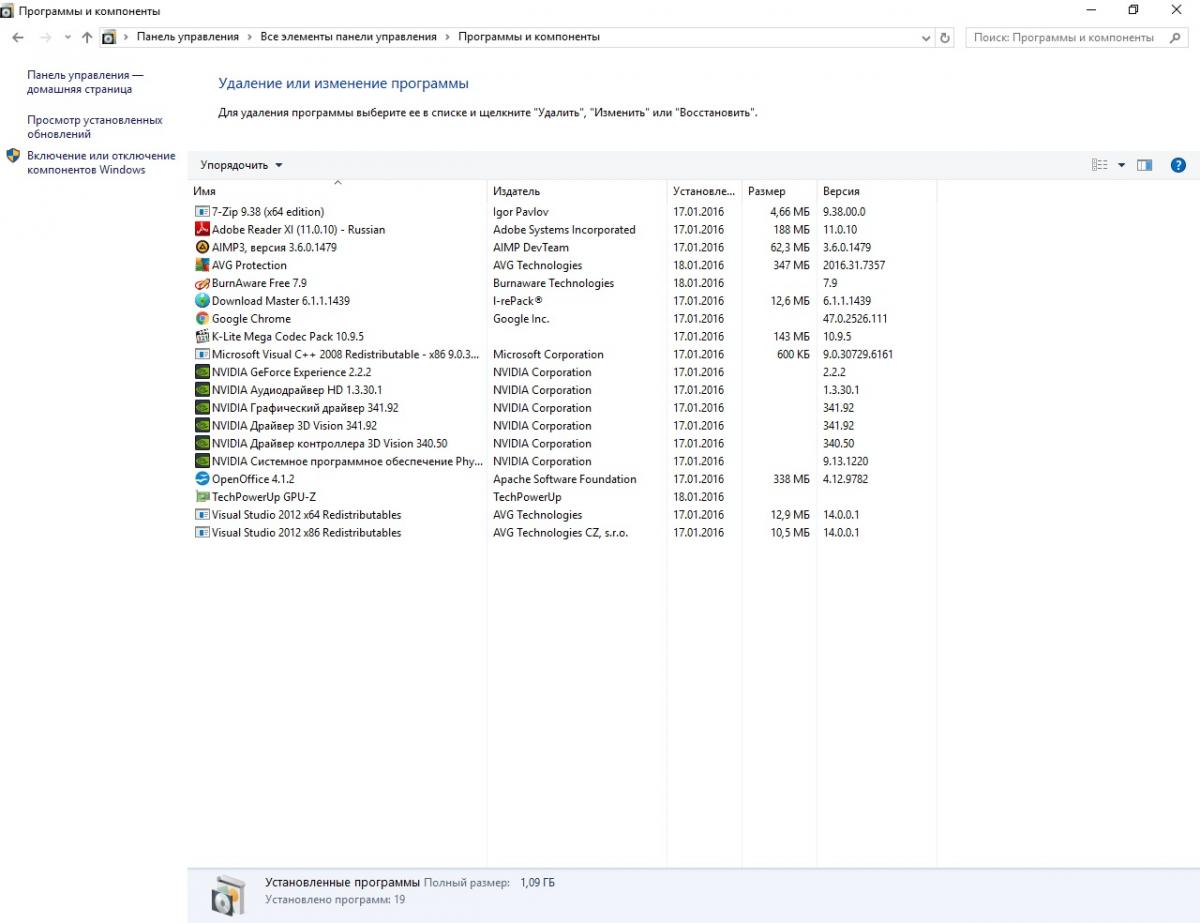Click the NVIDIA Драйвер контроллера 3D Vision icon
The height and width of the screenshot is (923, 1200).
coord(202,443)
